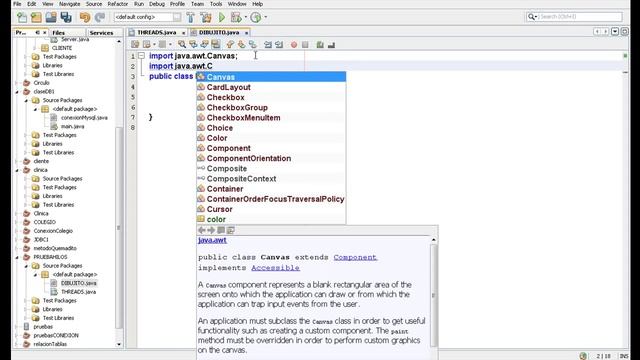Viewport: 640px width, 360px height.
Task: Open the Component superclass link
Action: click(355, 257)
